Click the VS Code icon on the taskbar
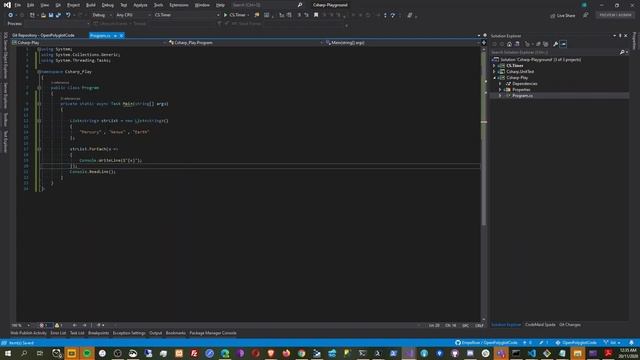 coord(532,353)
